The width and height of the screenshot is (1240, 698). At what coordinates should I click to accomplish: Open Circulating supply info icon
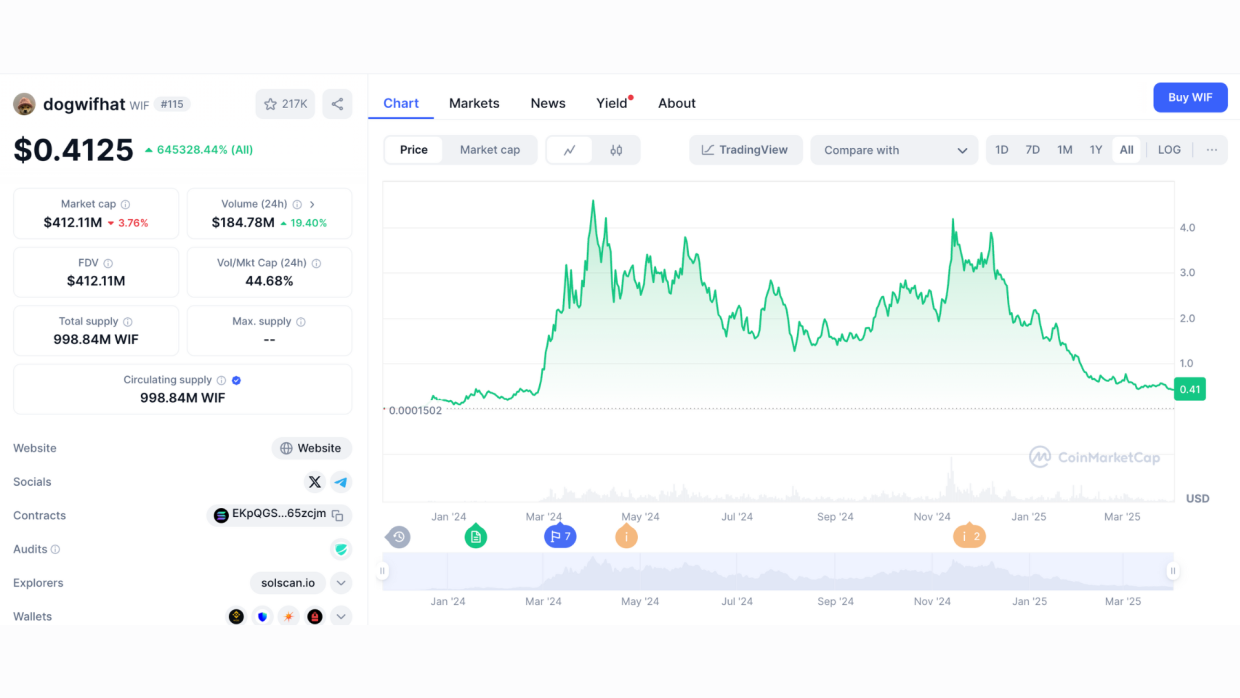(221, 380)
